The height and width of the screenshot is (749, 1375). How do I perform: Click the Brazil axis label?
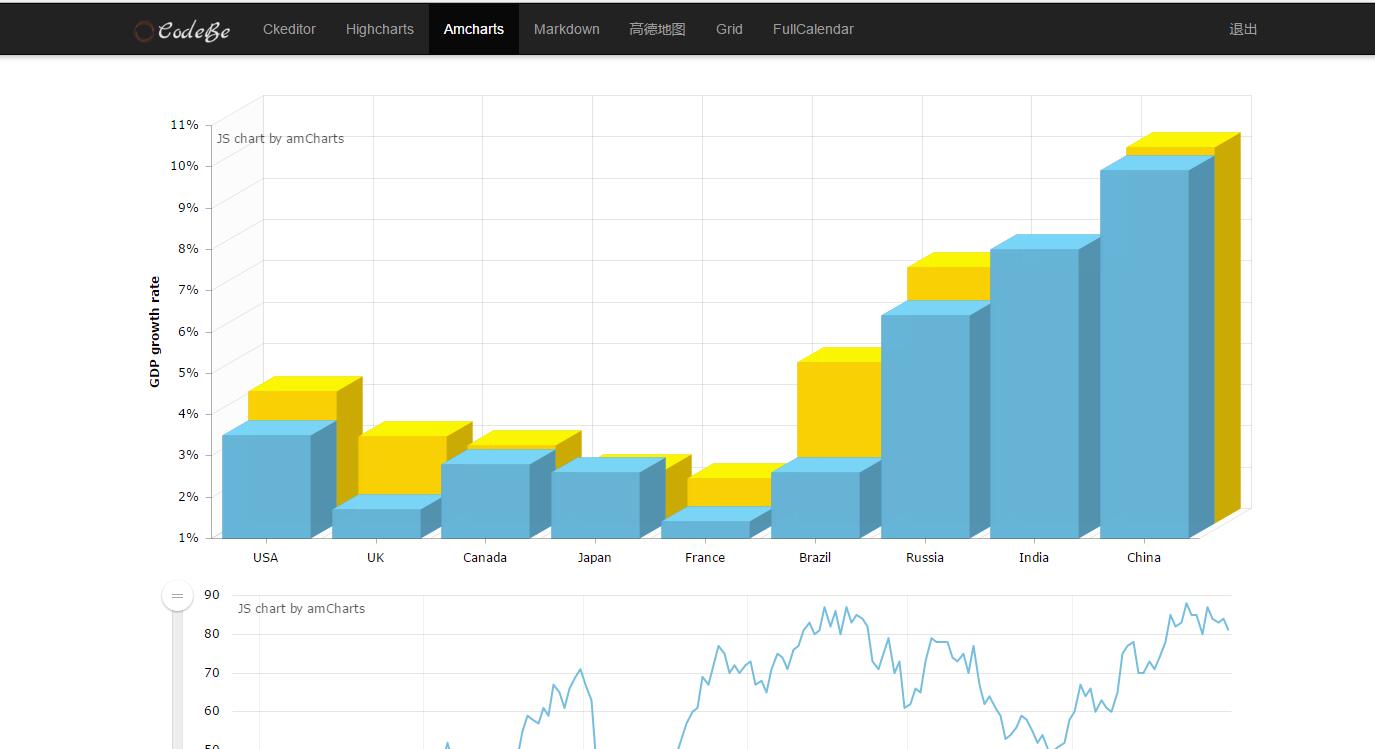pyautogui.click(x=815, y=558)
